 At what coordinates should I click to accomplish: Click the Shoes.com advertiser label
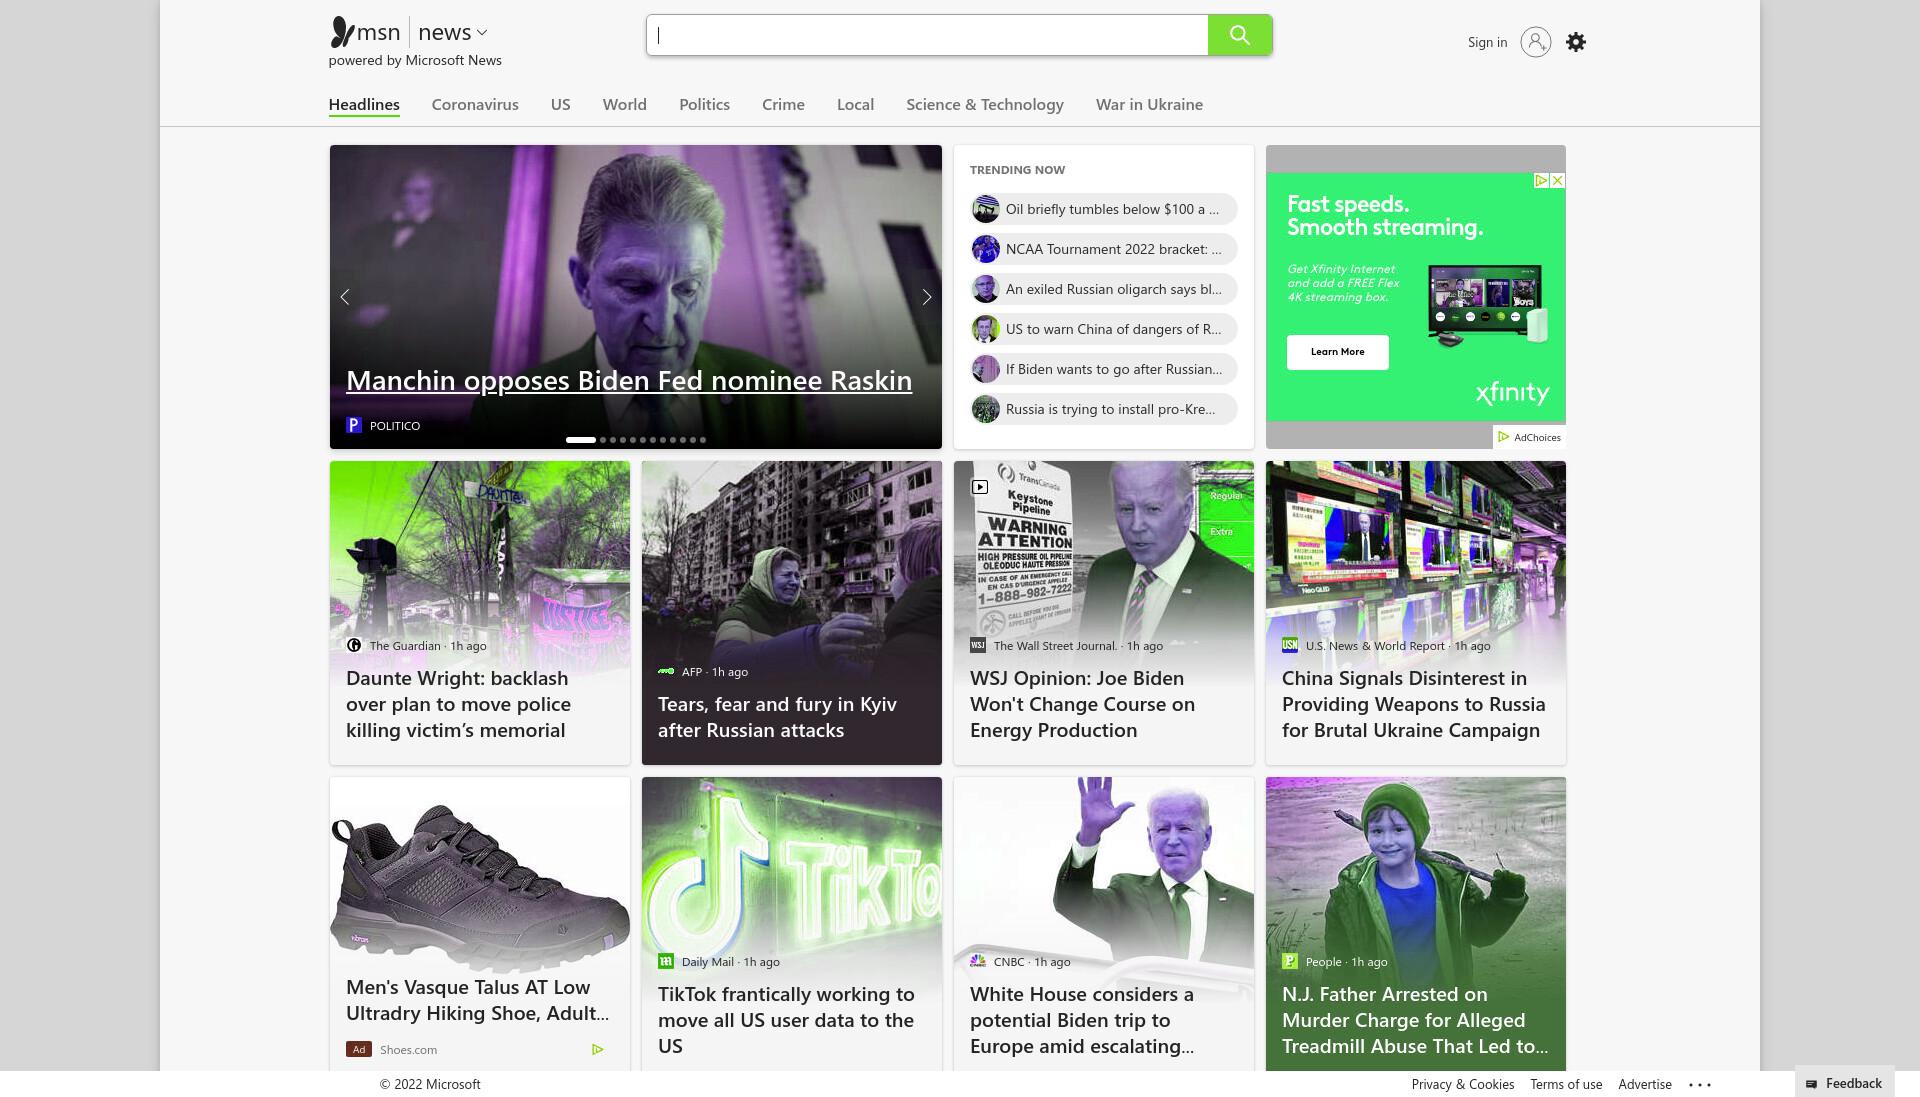[x=408, y=1049]
